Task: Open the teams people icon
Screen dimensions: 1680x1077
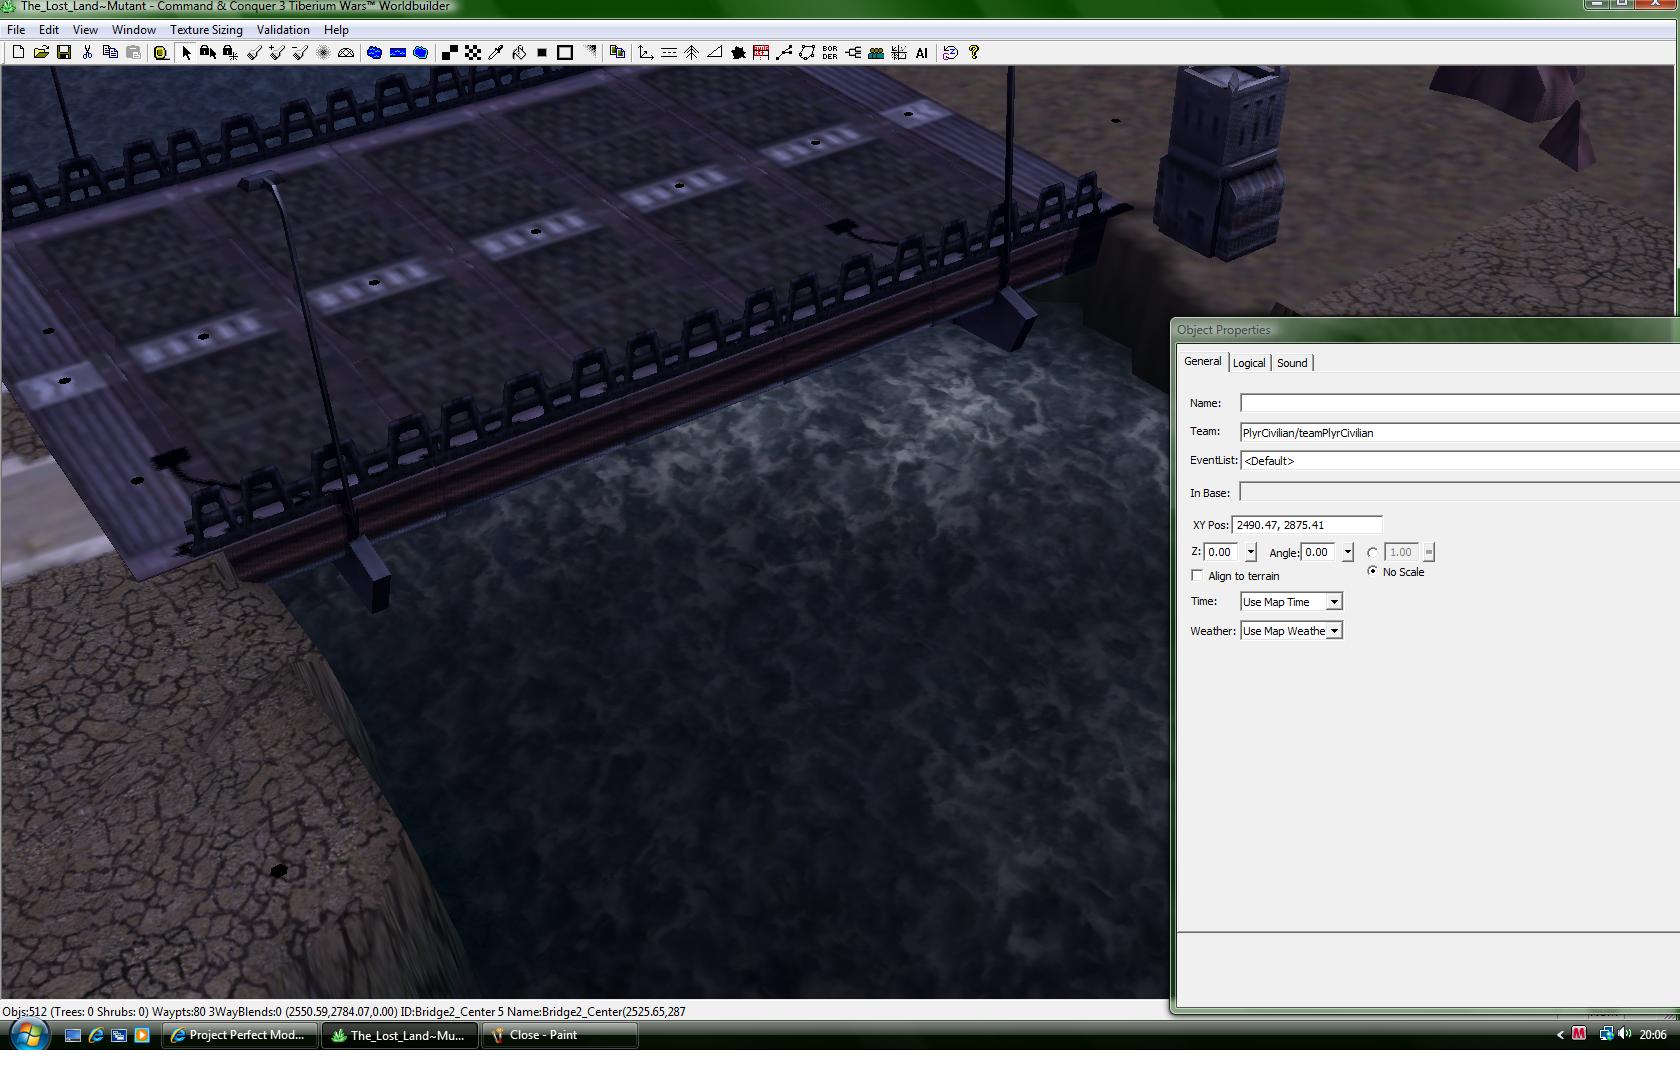Action: (876, 52)
